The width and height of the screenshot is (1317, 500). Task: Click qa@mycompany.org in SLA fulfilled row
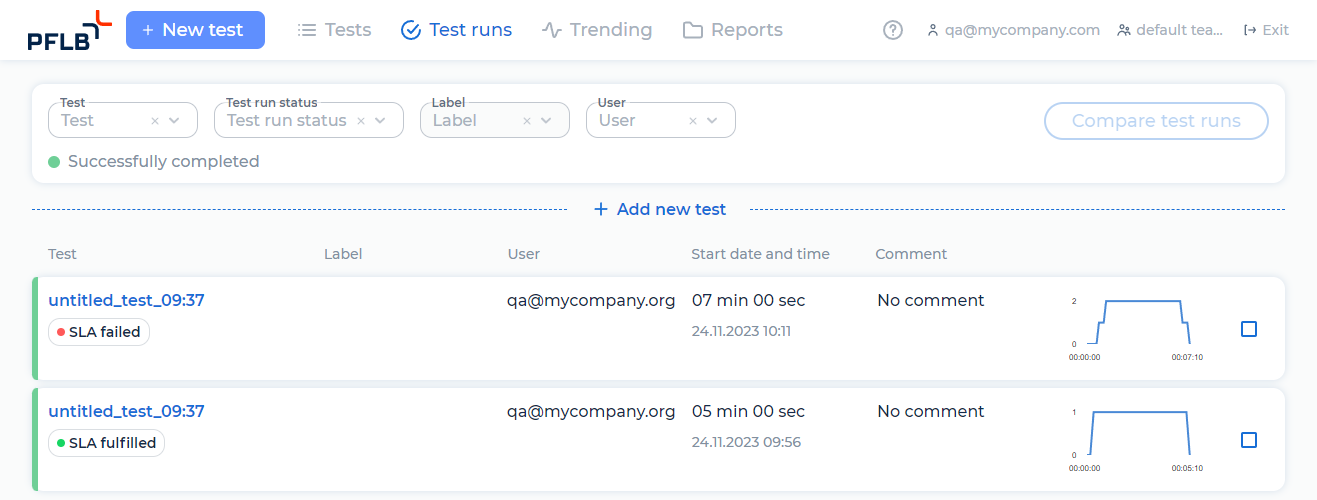point(591,411)
